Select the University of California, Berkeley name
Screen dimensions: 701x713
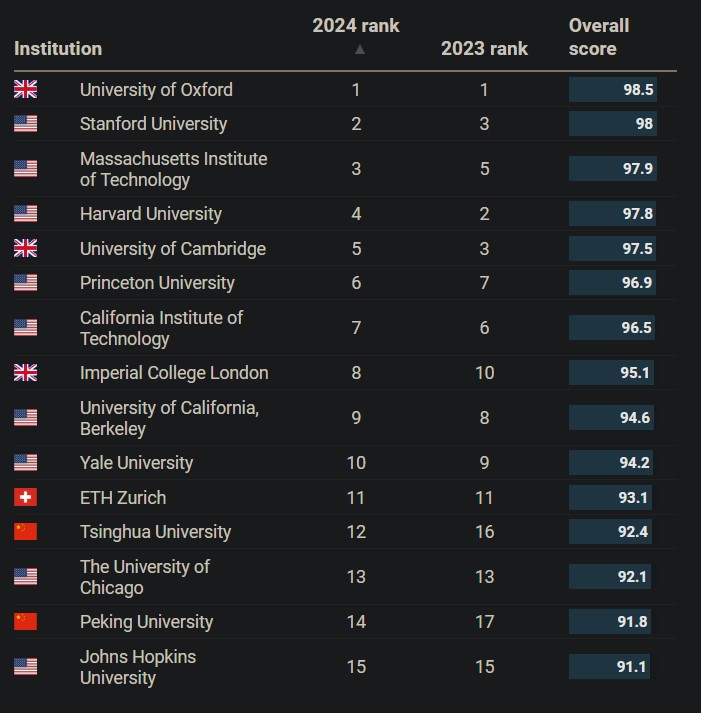[169, 418]
